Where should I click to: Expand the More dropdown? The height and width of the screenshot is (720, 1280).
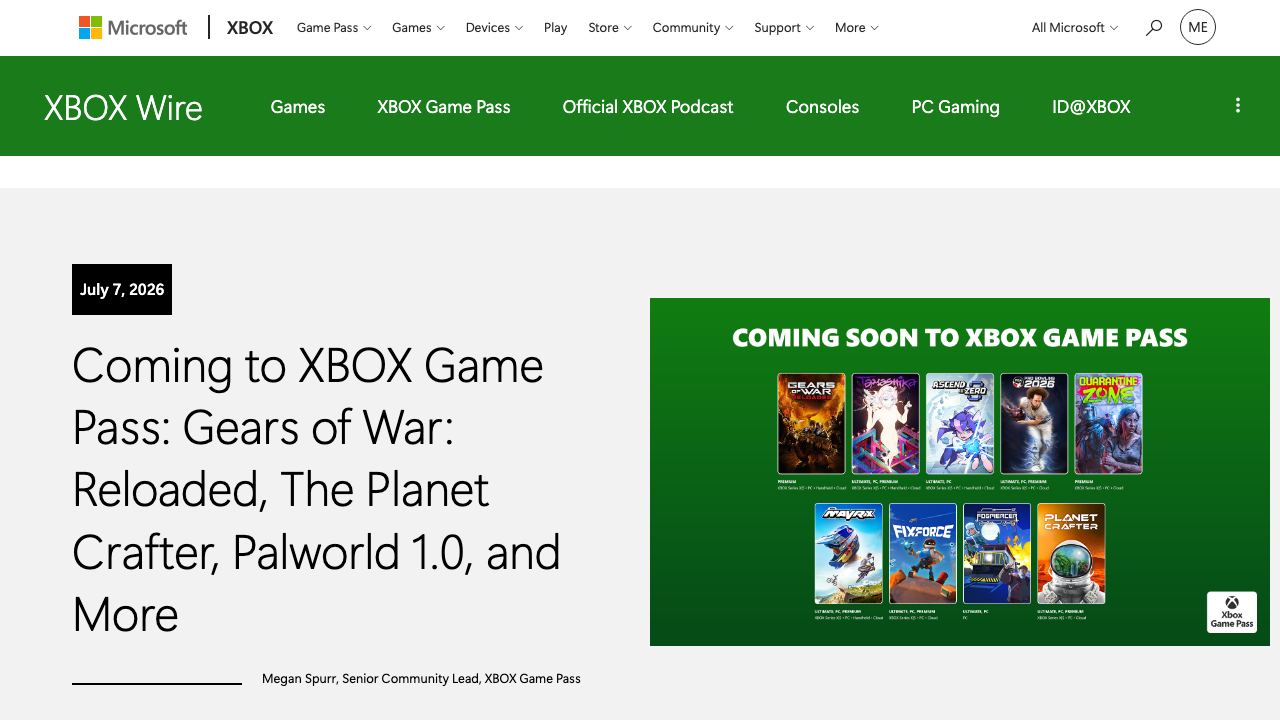[857, 28]
